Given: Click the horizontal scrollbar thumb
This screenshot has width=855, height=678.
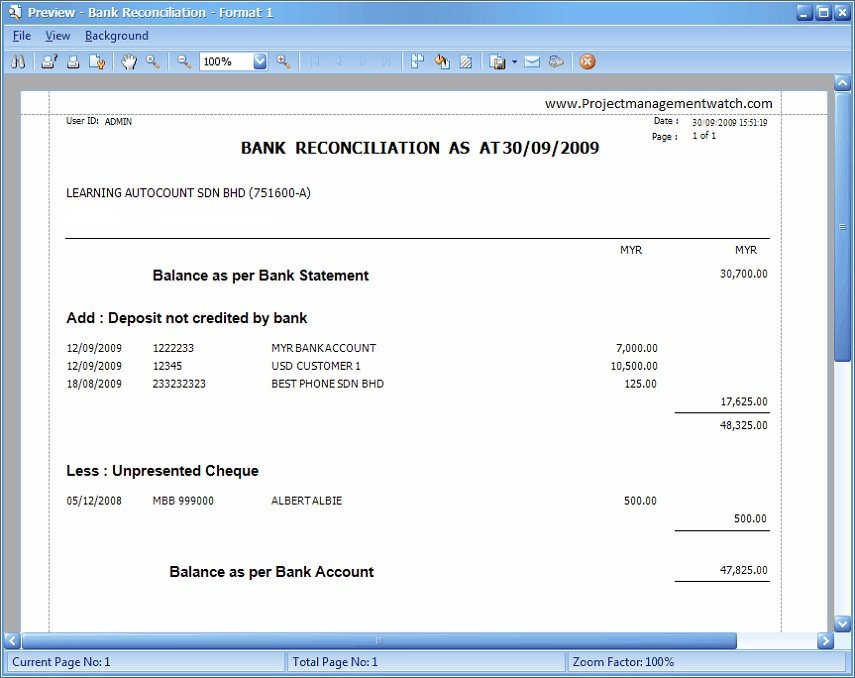Looking at the screenshot, I should click(380, 640).
